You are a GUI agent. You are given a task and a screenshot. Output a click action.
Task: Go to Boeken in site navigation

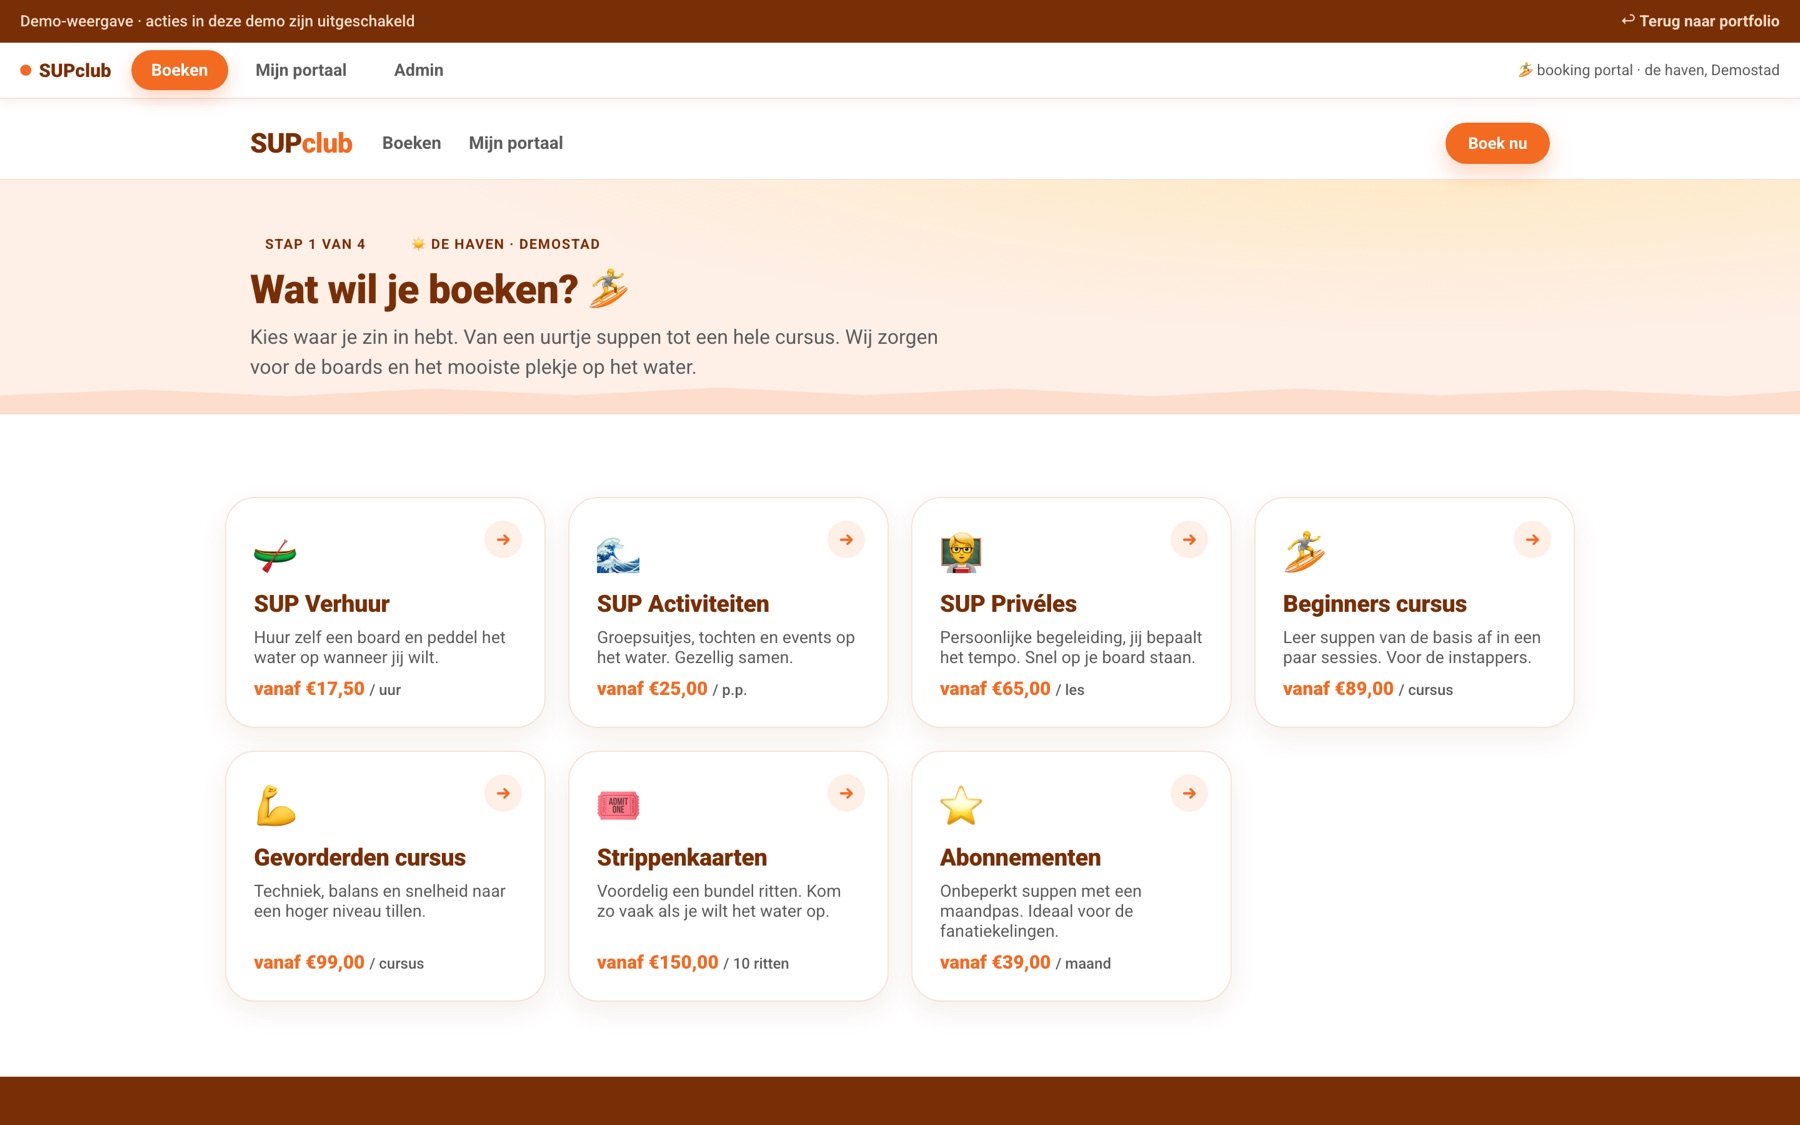coord(412,143)
